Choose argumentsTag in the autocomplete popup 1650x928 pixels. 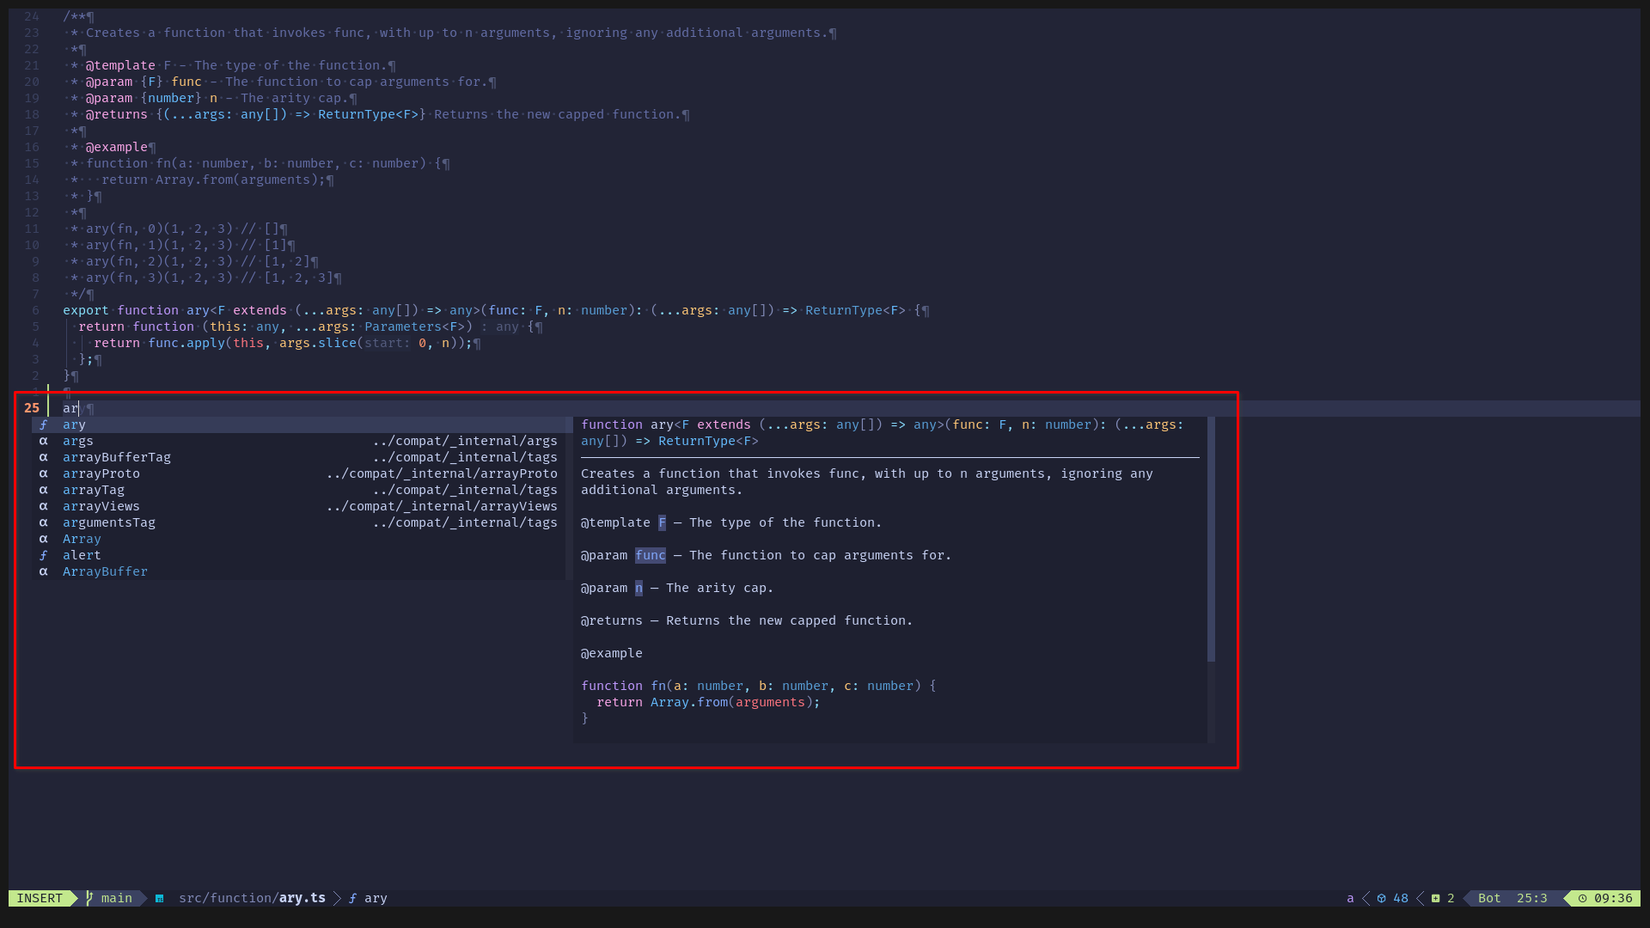point(109,522)
